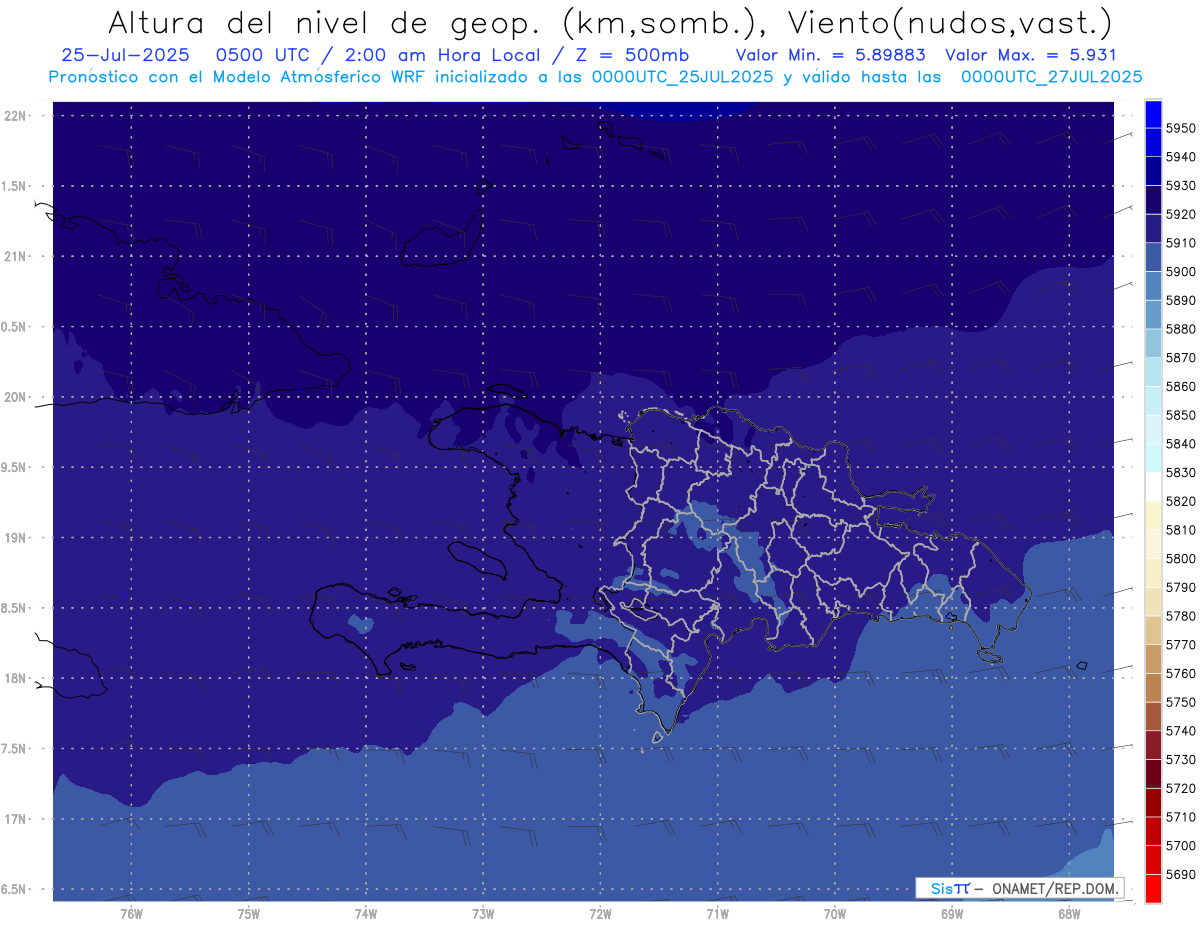
Task: Click the 5720 value on the color scale
Action: pyautogui.click(x=1181, y=788)
